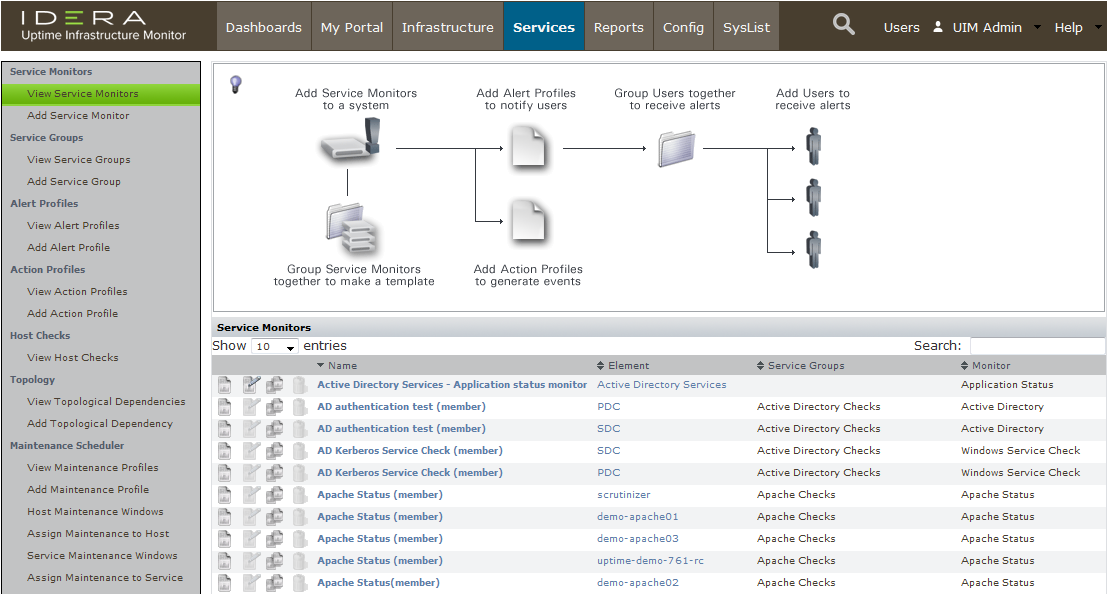Select the Services tab

click(x=544, y=27)
